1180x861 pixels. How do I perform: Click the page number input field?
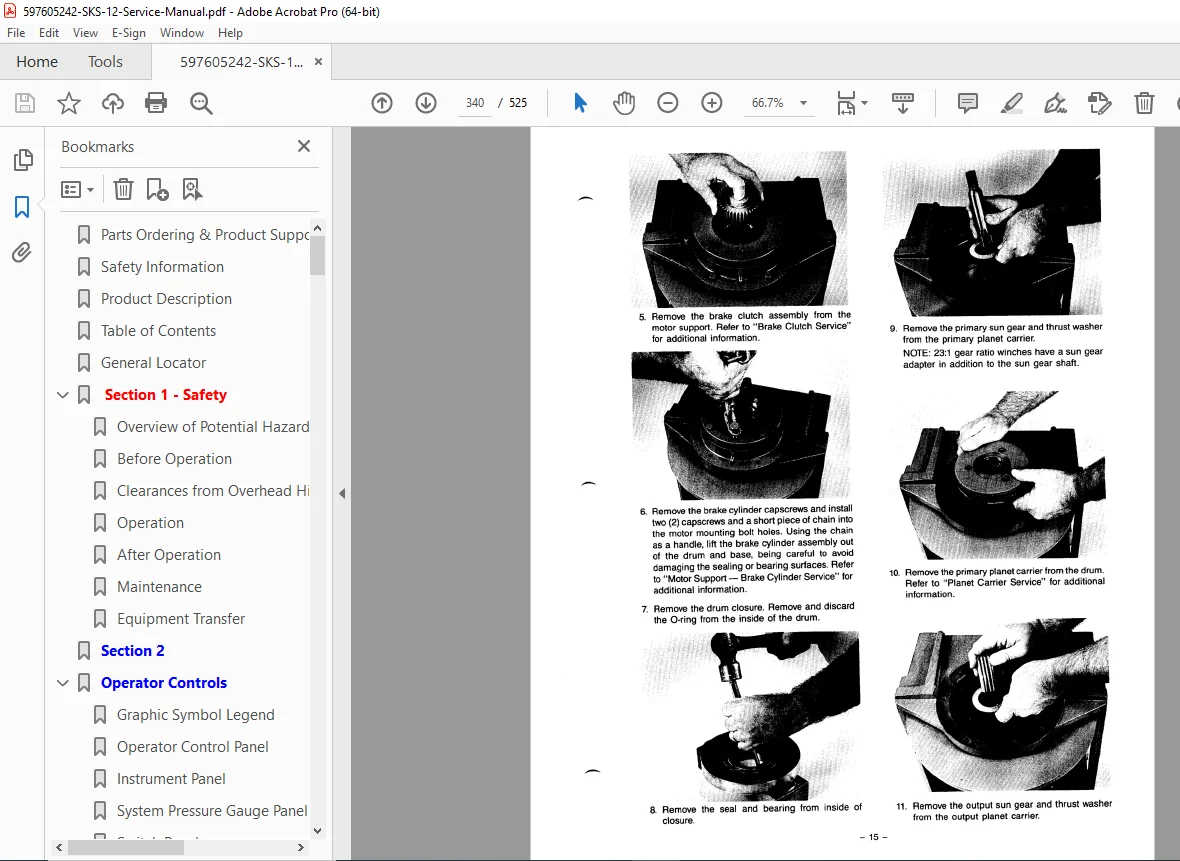pyautogui.click(x=475, y=103)
